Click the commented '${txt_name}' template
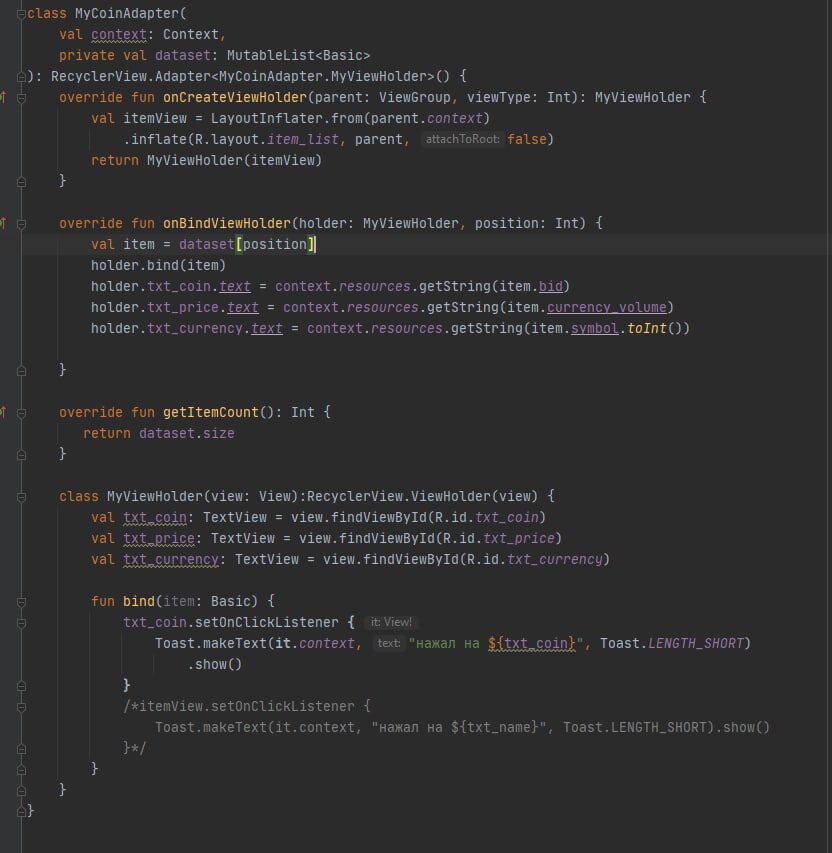The height and width of the screenshot is (853, 832). pos(495,728)
